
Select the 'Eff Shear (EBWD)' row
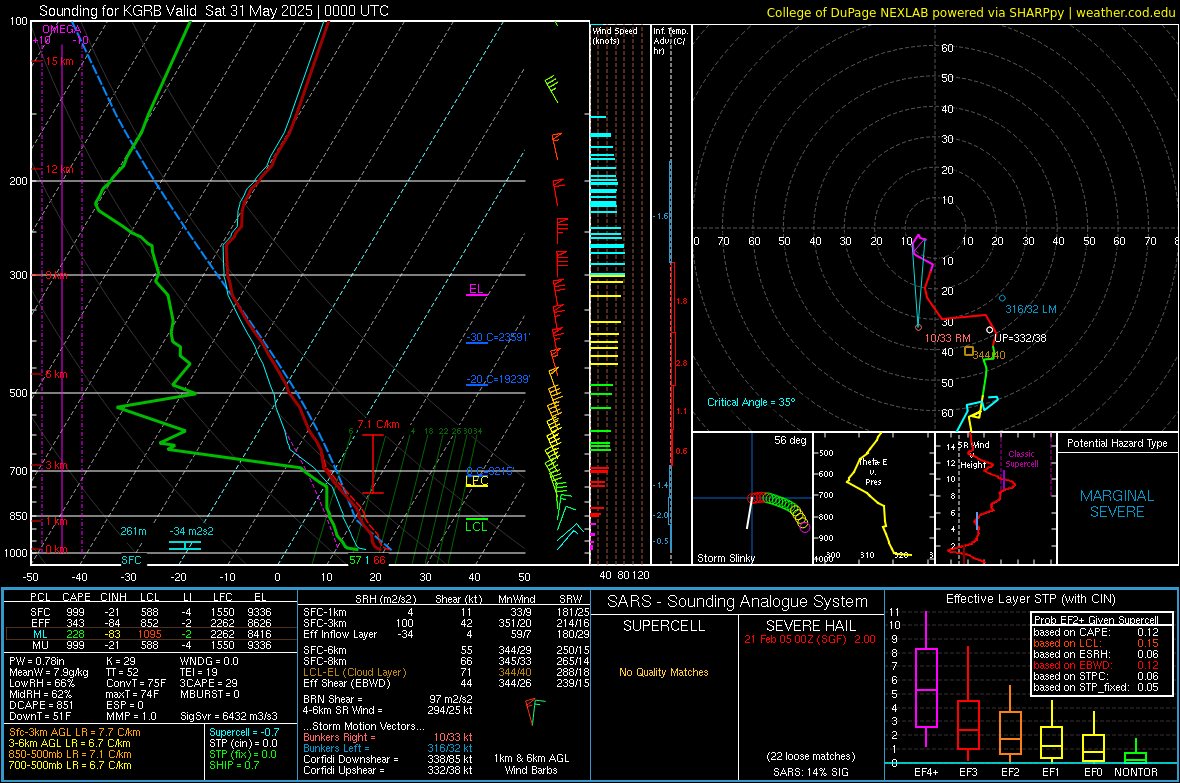[x=446, y=684]
